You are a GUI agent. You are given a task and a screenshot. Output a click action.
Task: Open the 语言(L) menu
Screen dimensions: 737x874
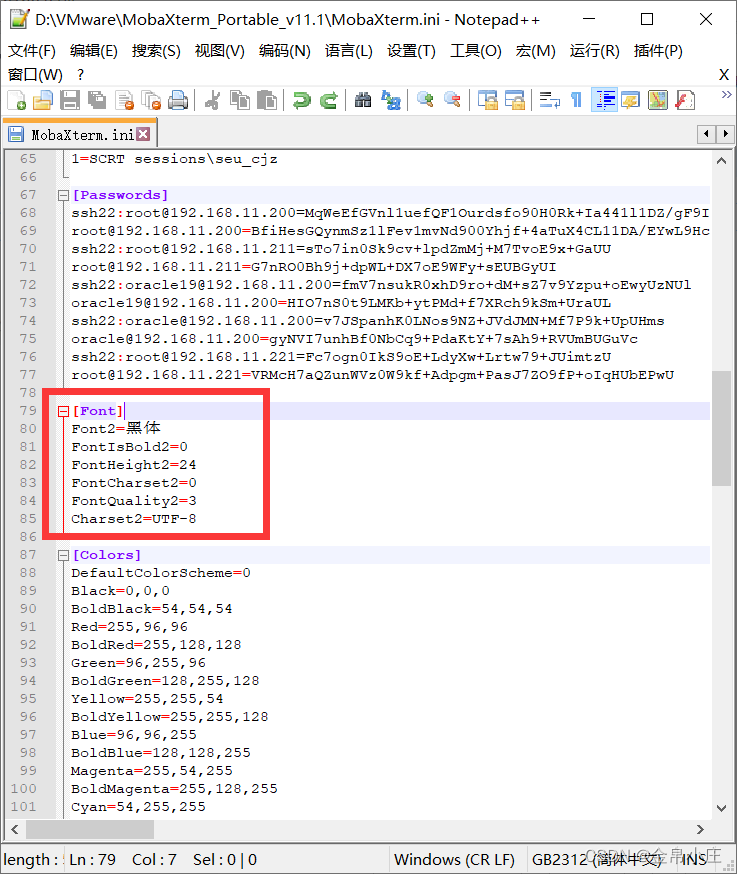(348, 51)
